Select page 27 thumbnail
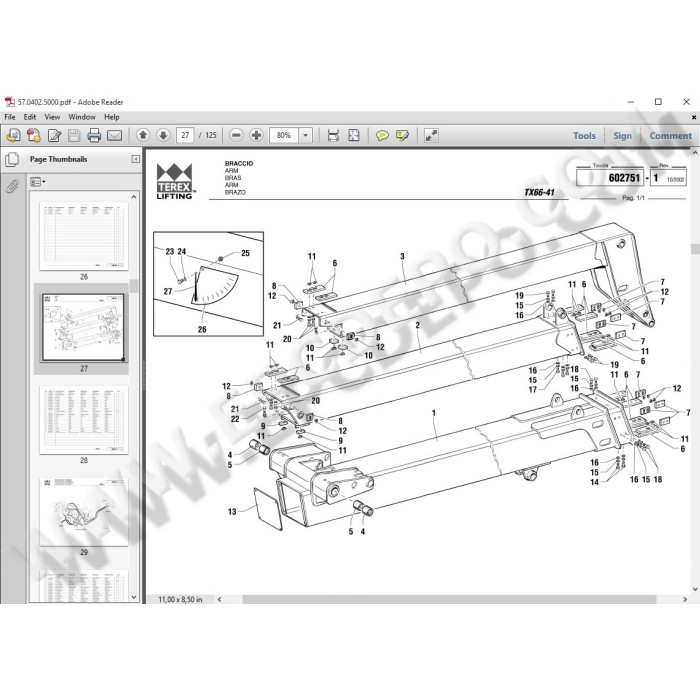 tap(83, 327)
